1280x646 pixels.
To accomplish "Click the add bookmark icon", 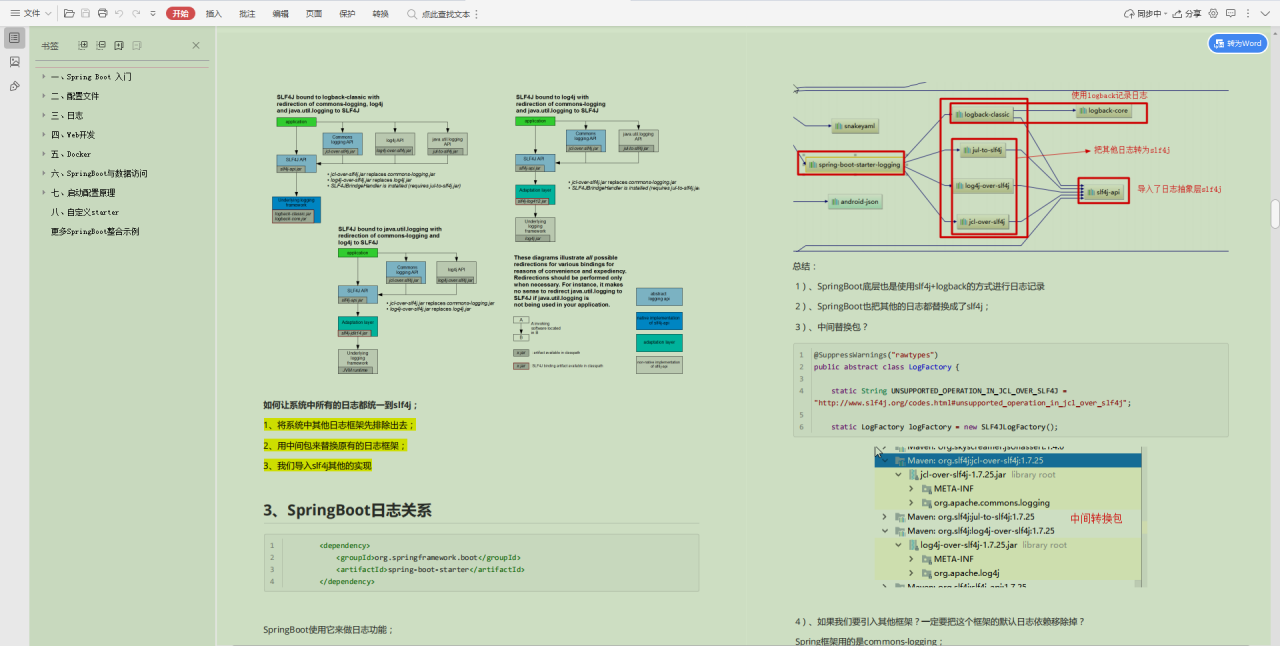I will pyautogui.click(x=119, y=45).
